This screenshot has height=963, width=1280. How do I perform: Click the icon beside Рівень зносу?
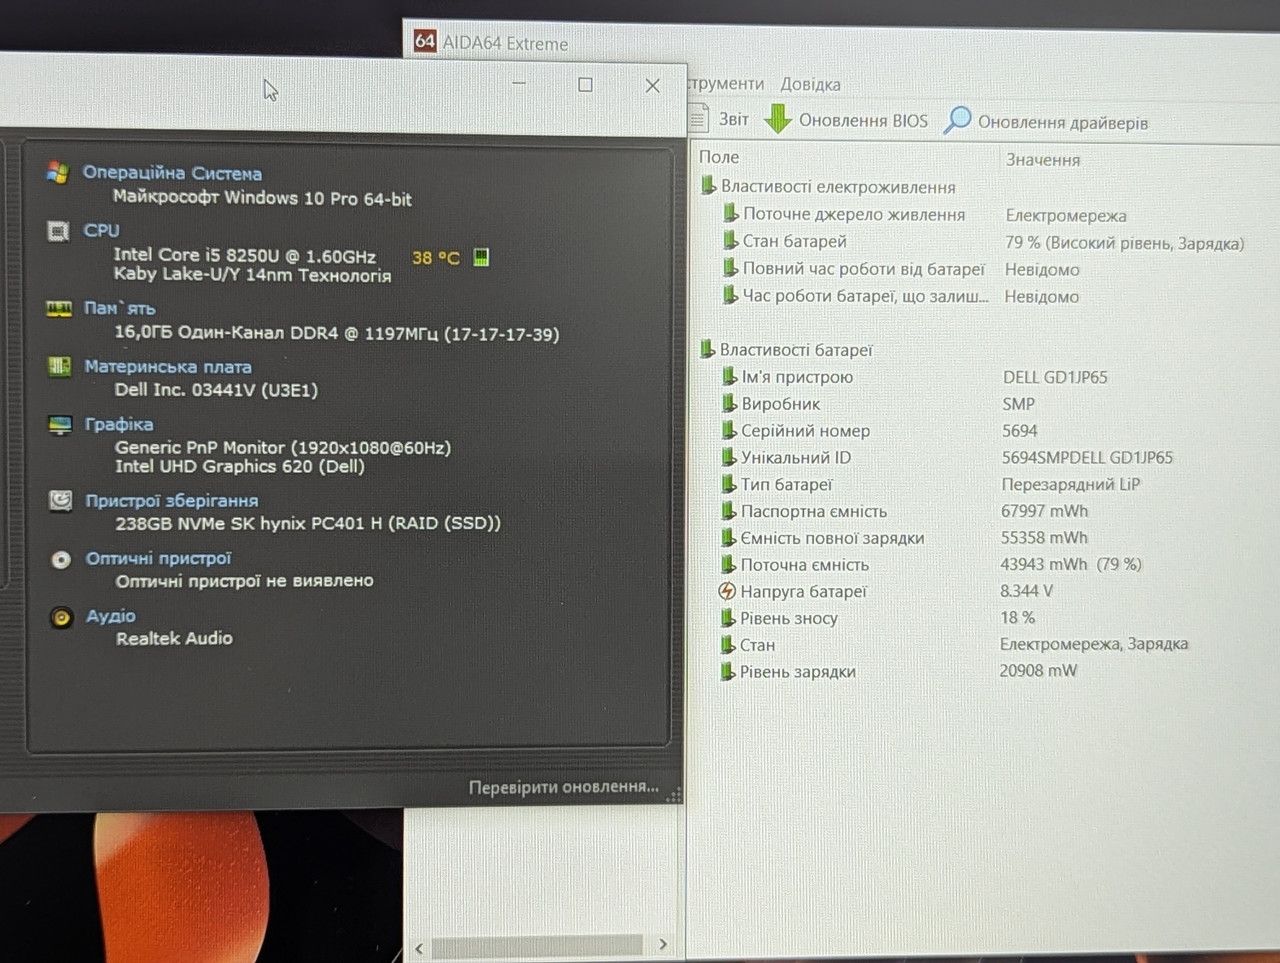[729, 618]
